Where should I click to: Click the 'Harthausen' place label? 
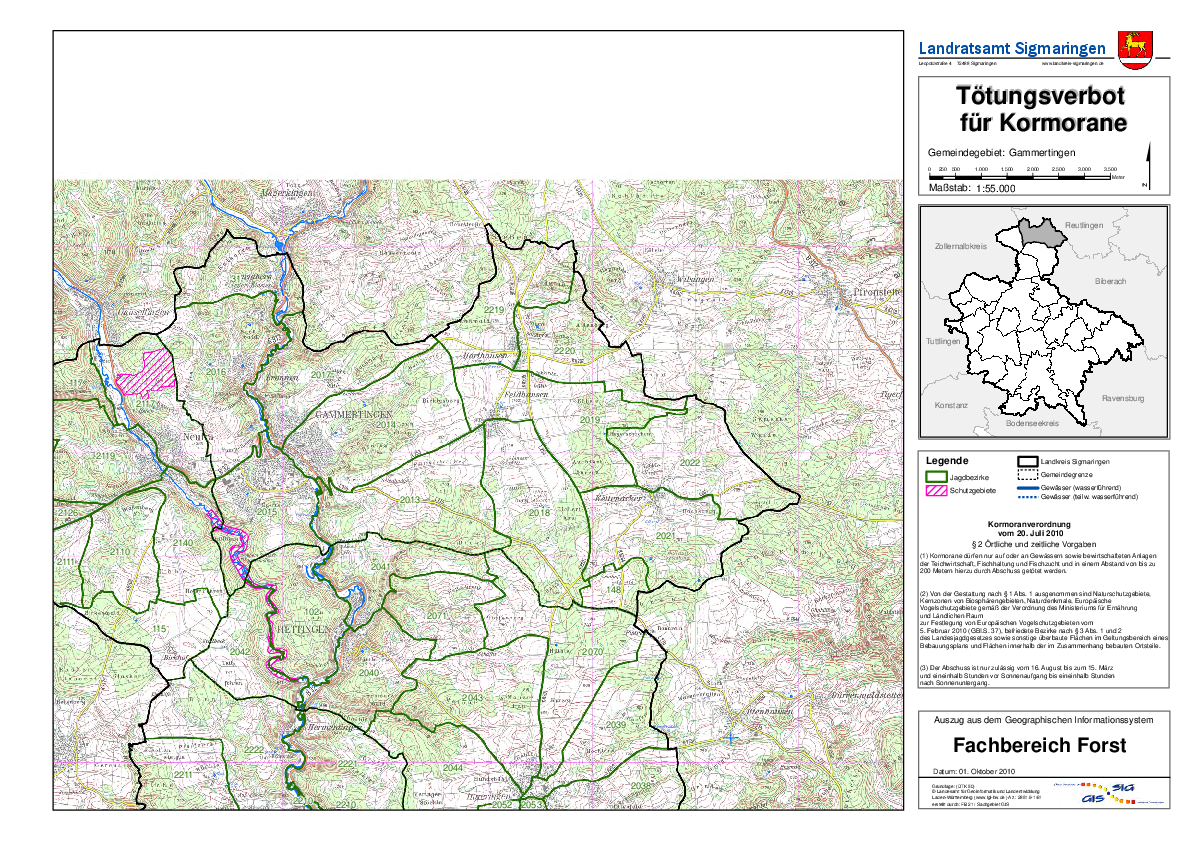483,355
